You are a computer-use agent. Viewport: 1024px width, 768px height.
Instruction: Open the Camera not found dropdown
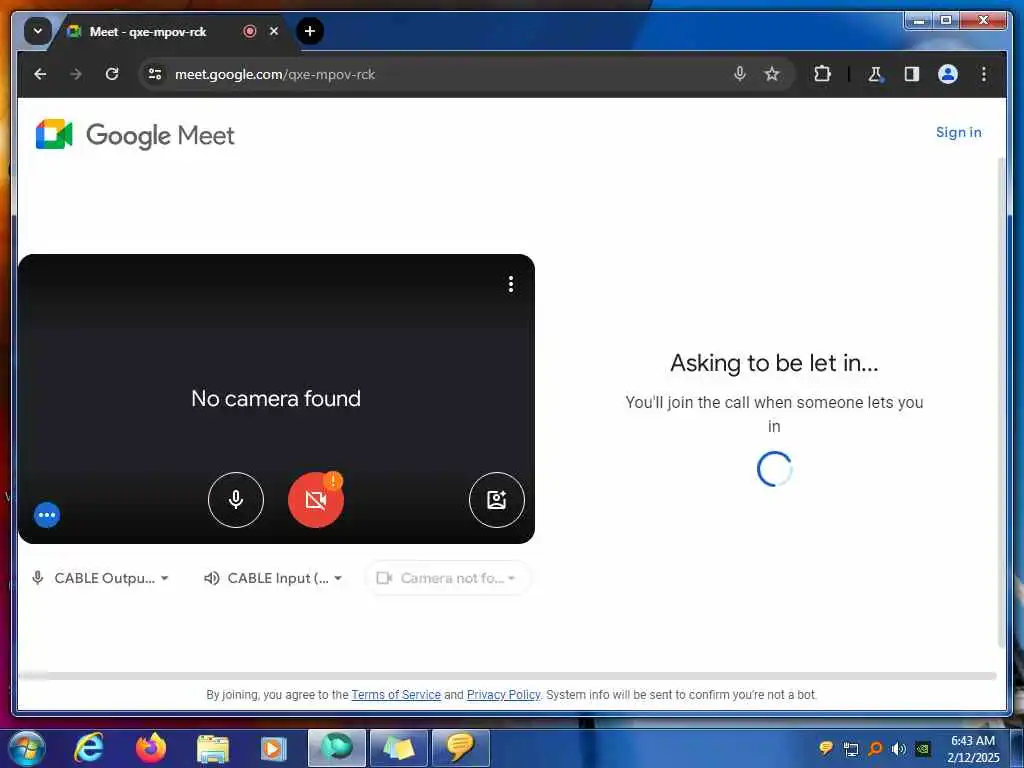[447, 578]
